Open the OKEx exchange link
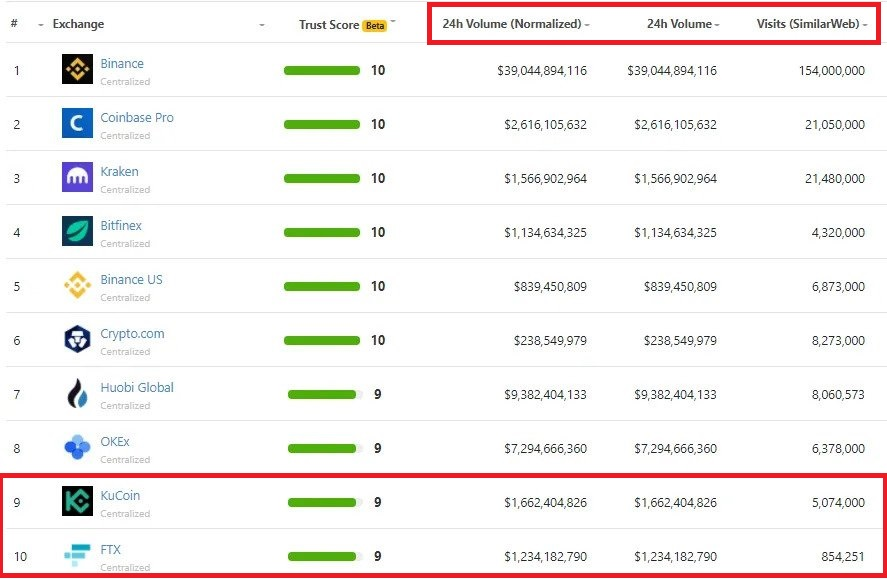This screenshot has height=581, width=887. [115, 441]
